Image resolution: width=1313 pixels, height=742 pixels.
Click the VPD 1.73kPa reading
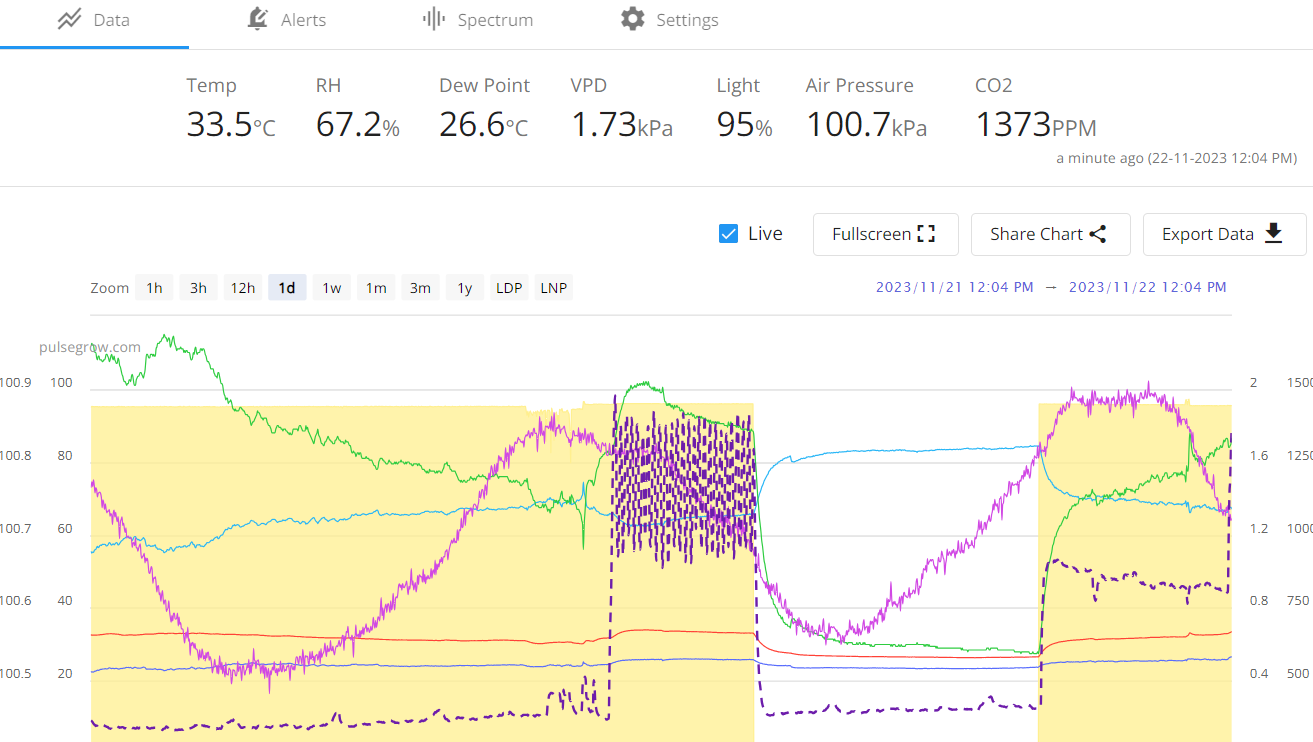[622, 109]
